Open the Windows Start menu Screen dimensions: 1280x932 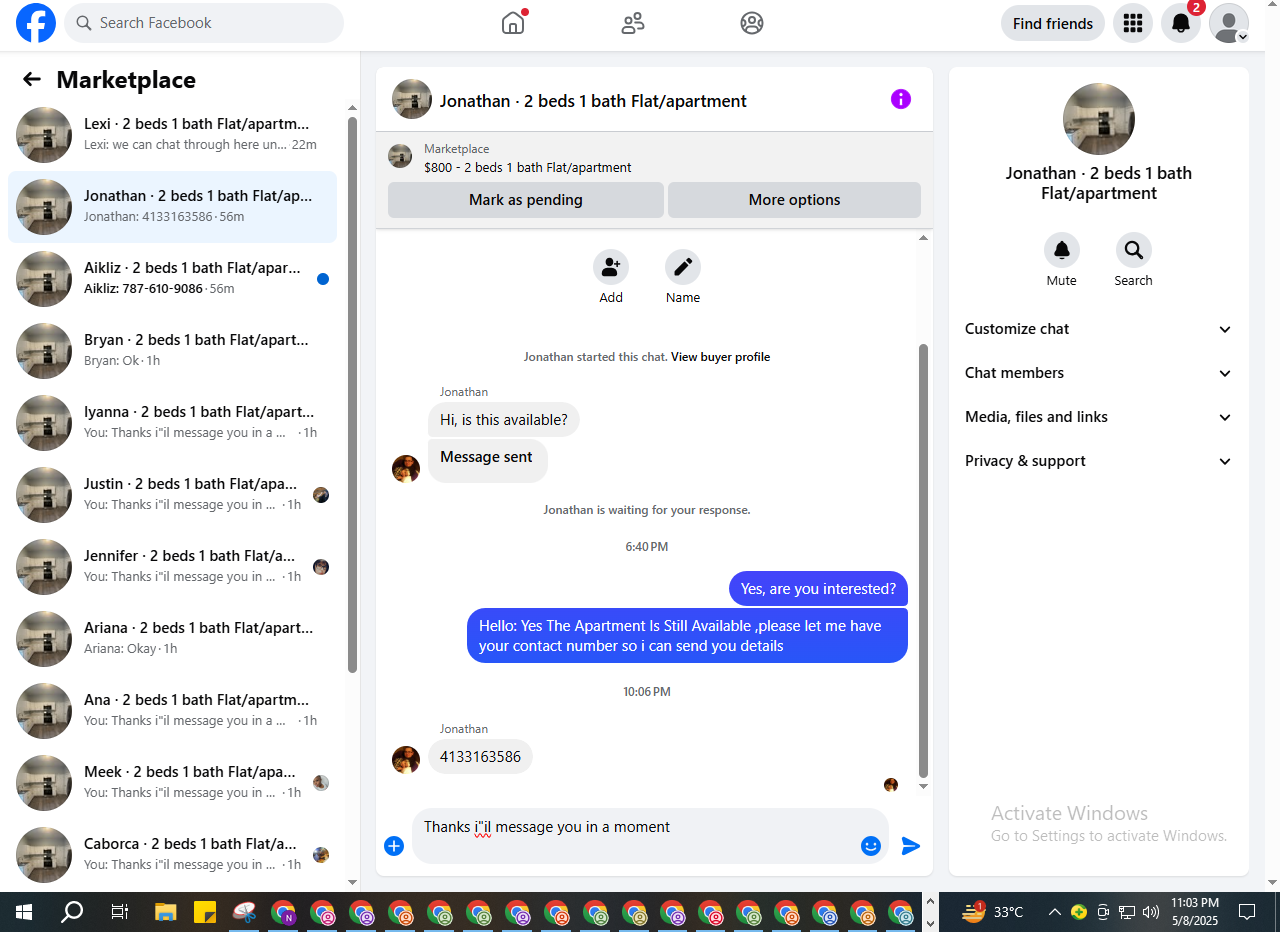tap(24, 912)
